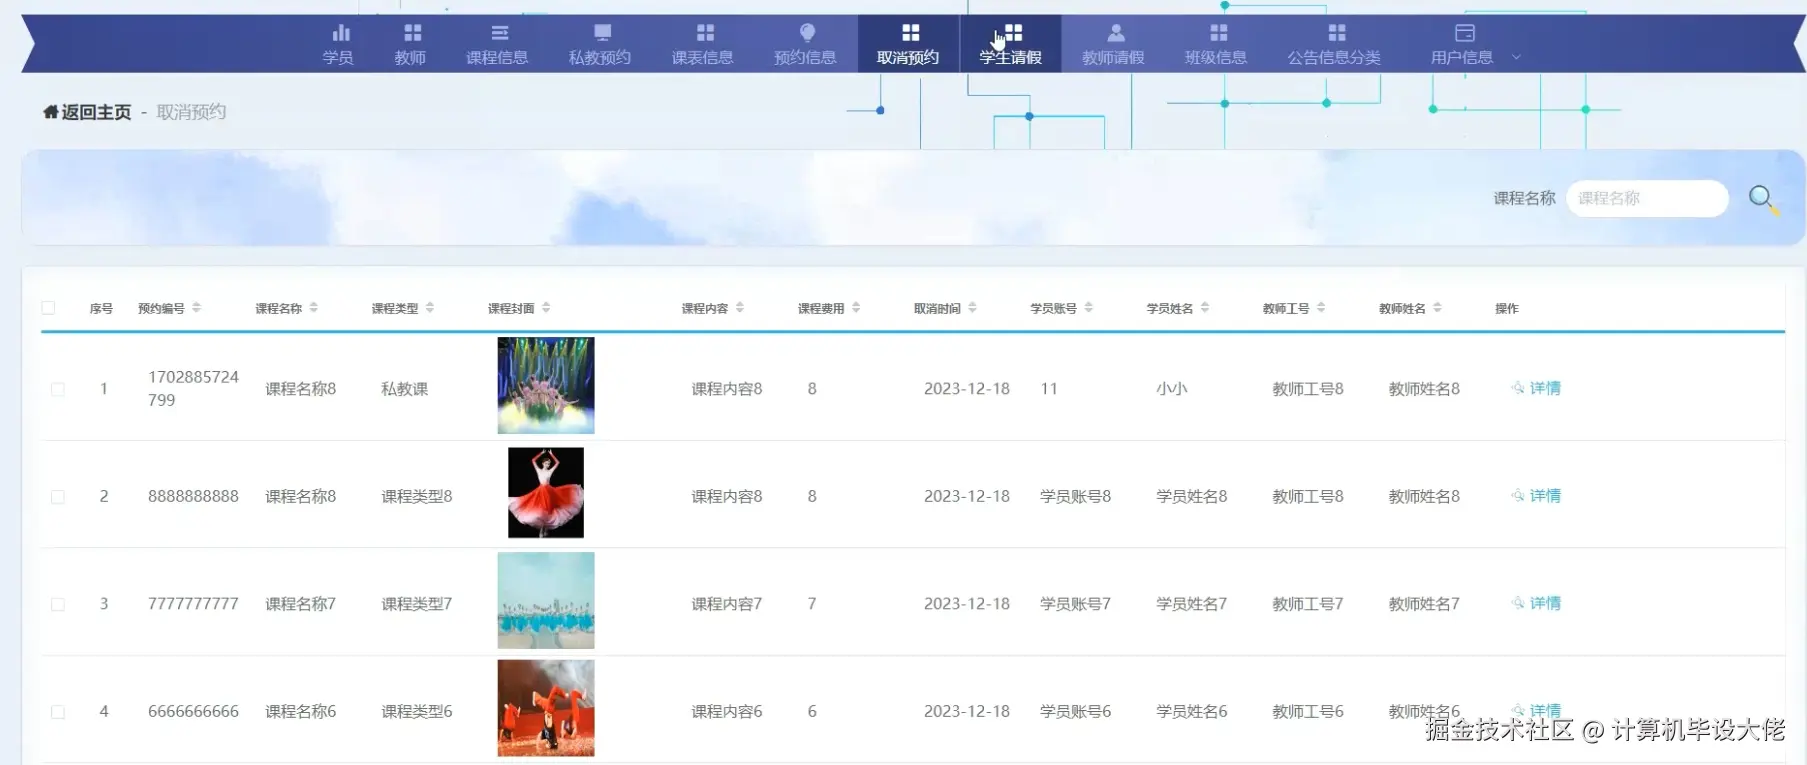The height and width of the screenshot is (765, 1807).
Task: Open red dancer cover in row 2
Action: click(546, 493)
